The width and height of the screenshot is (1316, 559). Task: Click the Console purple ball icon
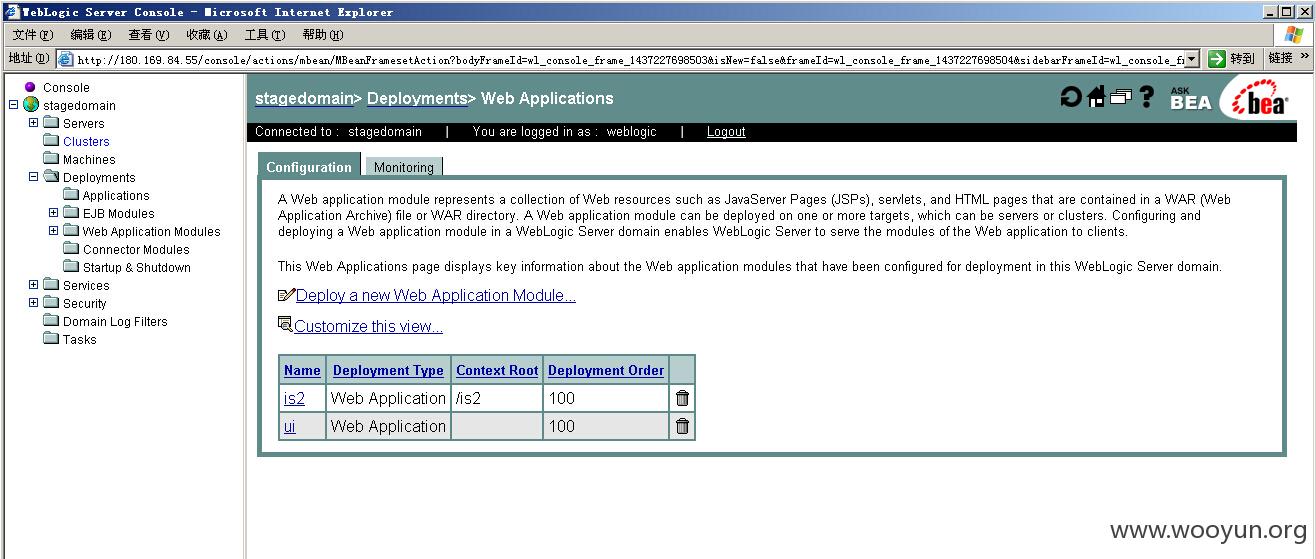[31, 87]
